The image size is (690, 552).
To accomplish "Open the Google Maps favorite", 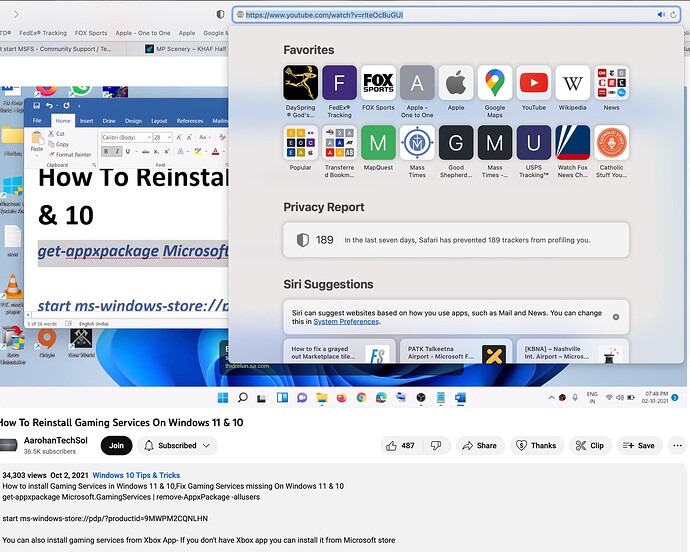I will (495, 83).
